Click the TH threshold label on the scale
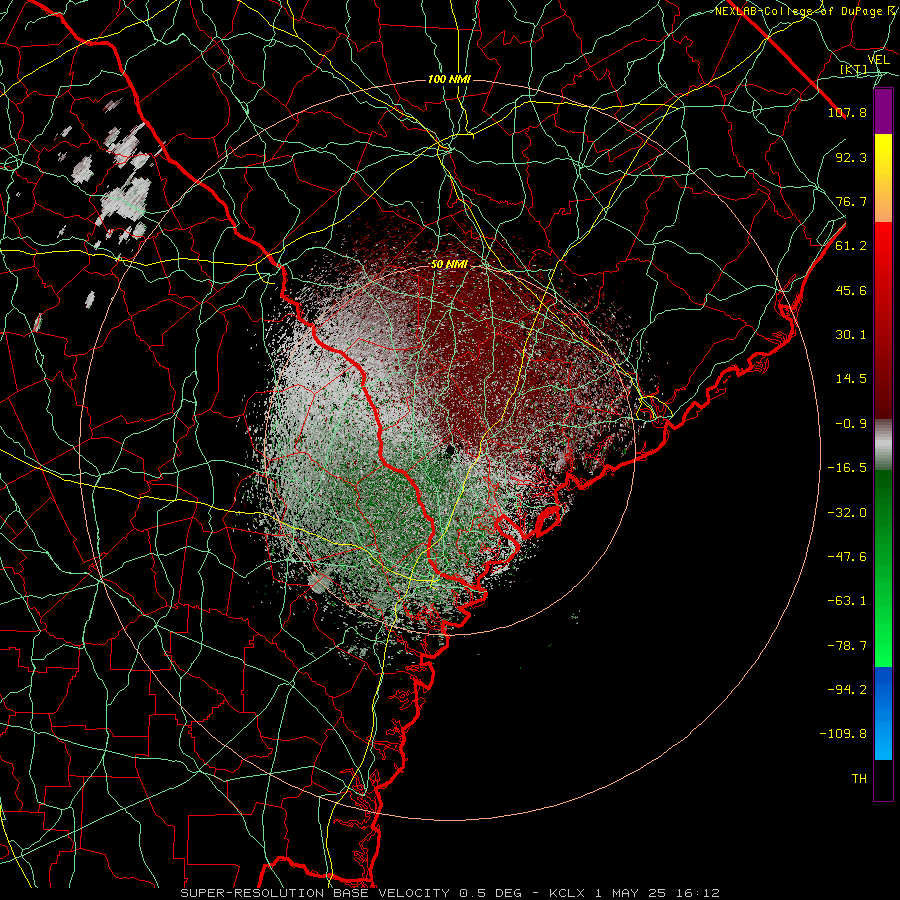 859,779
